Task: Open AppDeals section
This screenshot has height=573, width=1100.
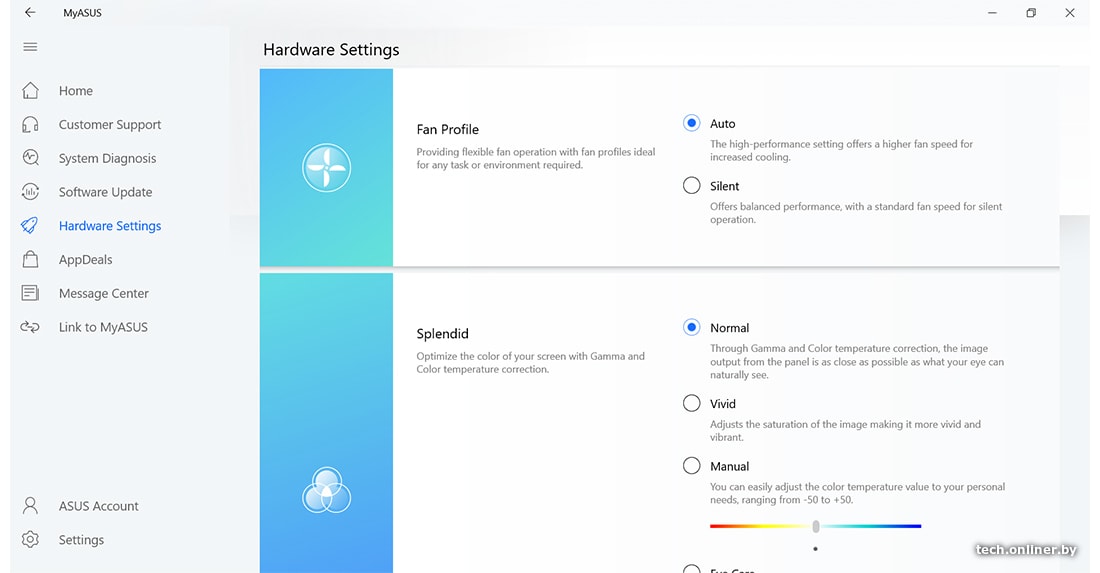Action: pyautogui.click(x=86, y=259)
